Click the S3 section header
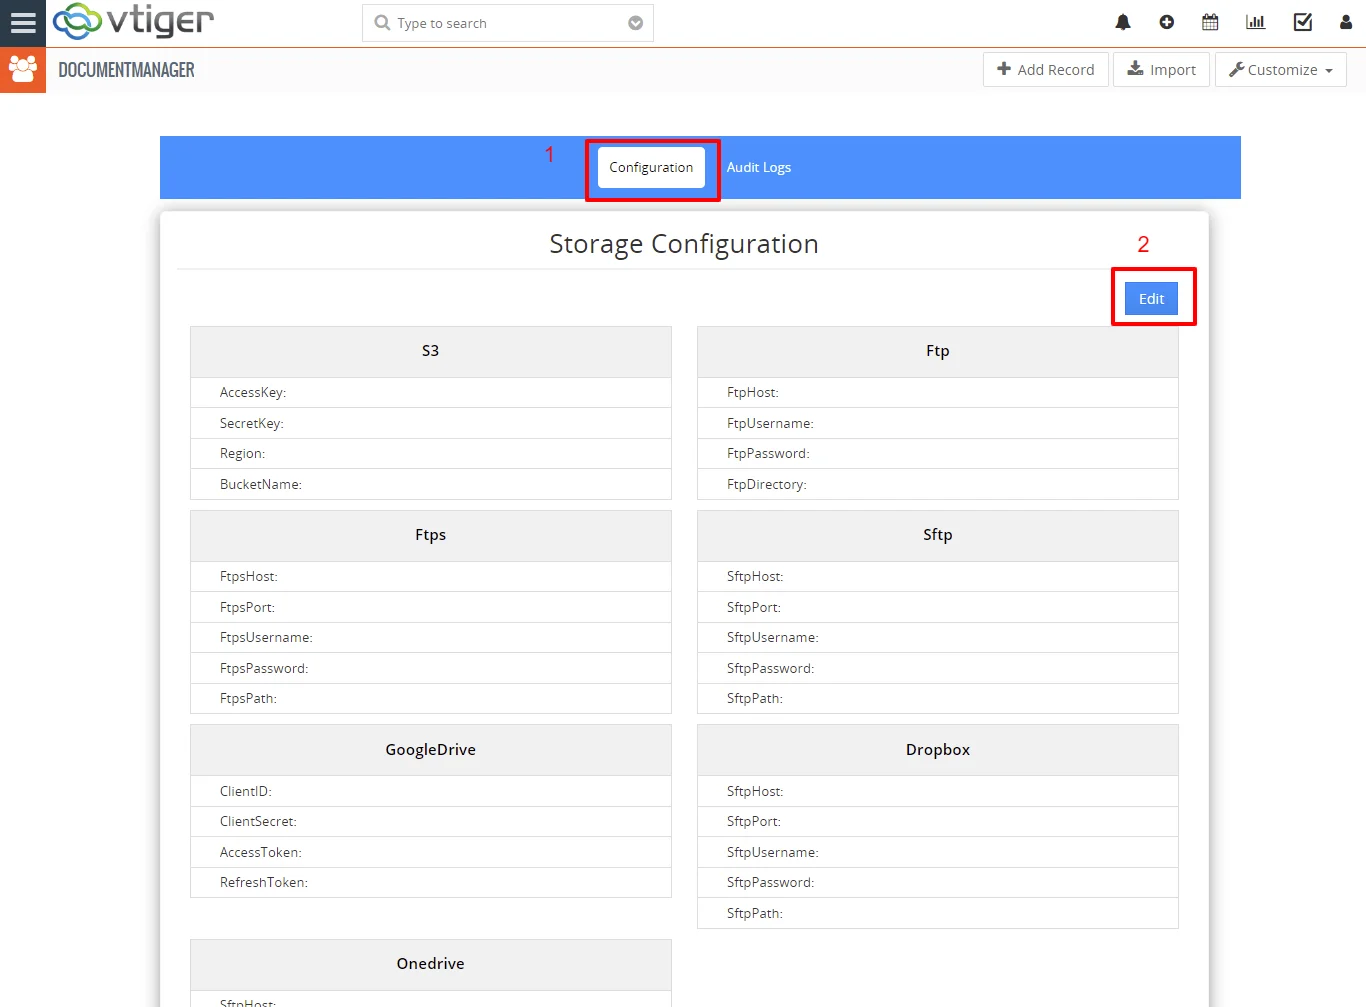Screen dimensions: 1366x1007 point(430,351)
